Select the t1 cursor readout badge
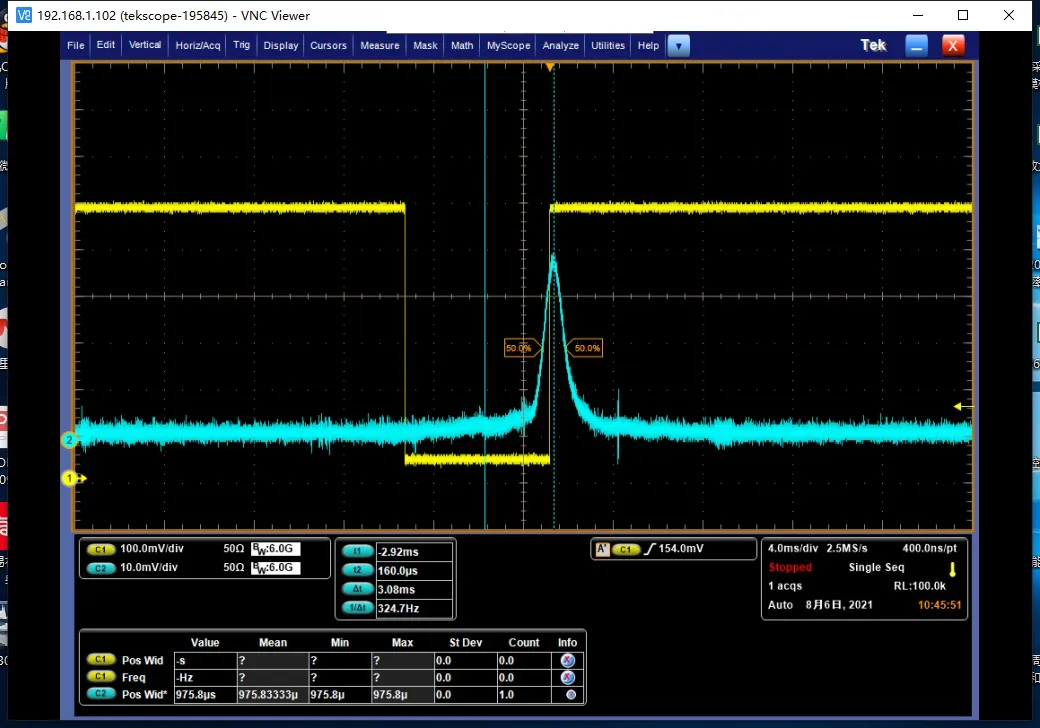The image size is (1040, 728). click(356, 551)
